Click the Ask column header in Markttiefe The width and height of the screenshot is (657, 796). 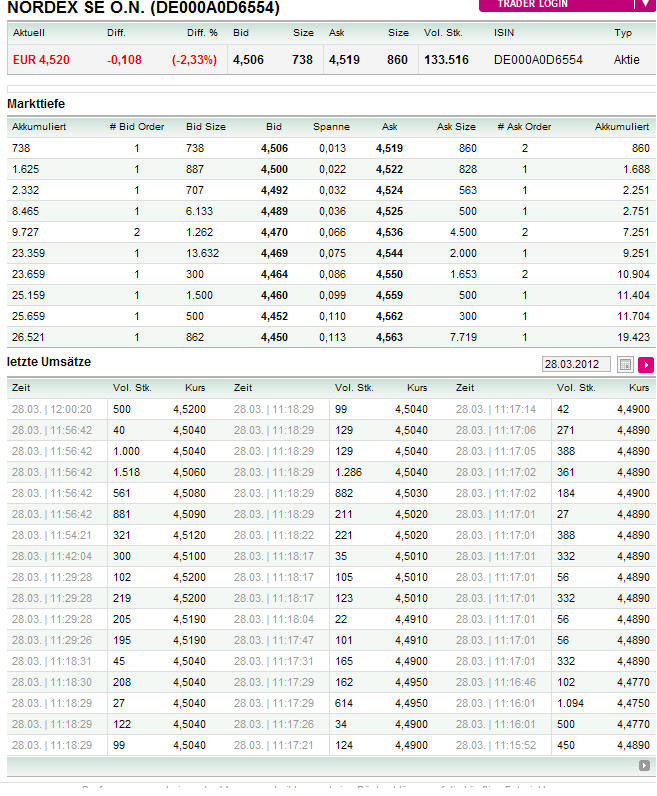pos(389,127)
